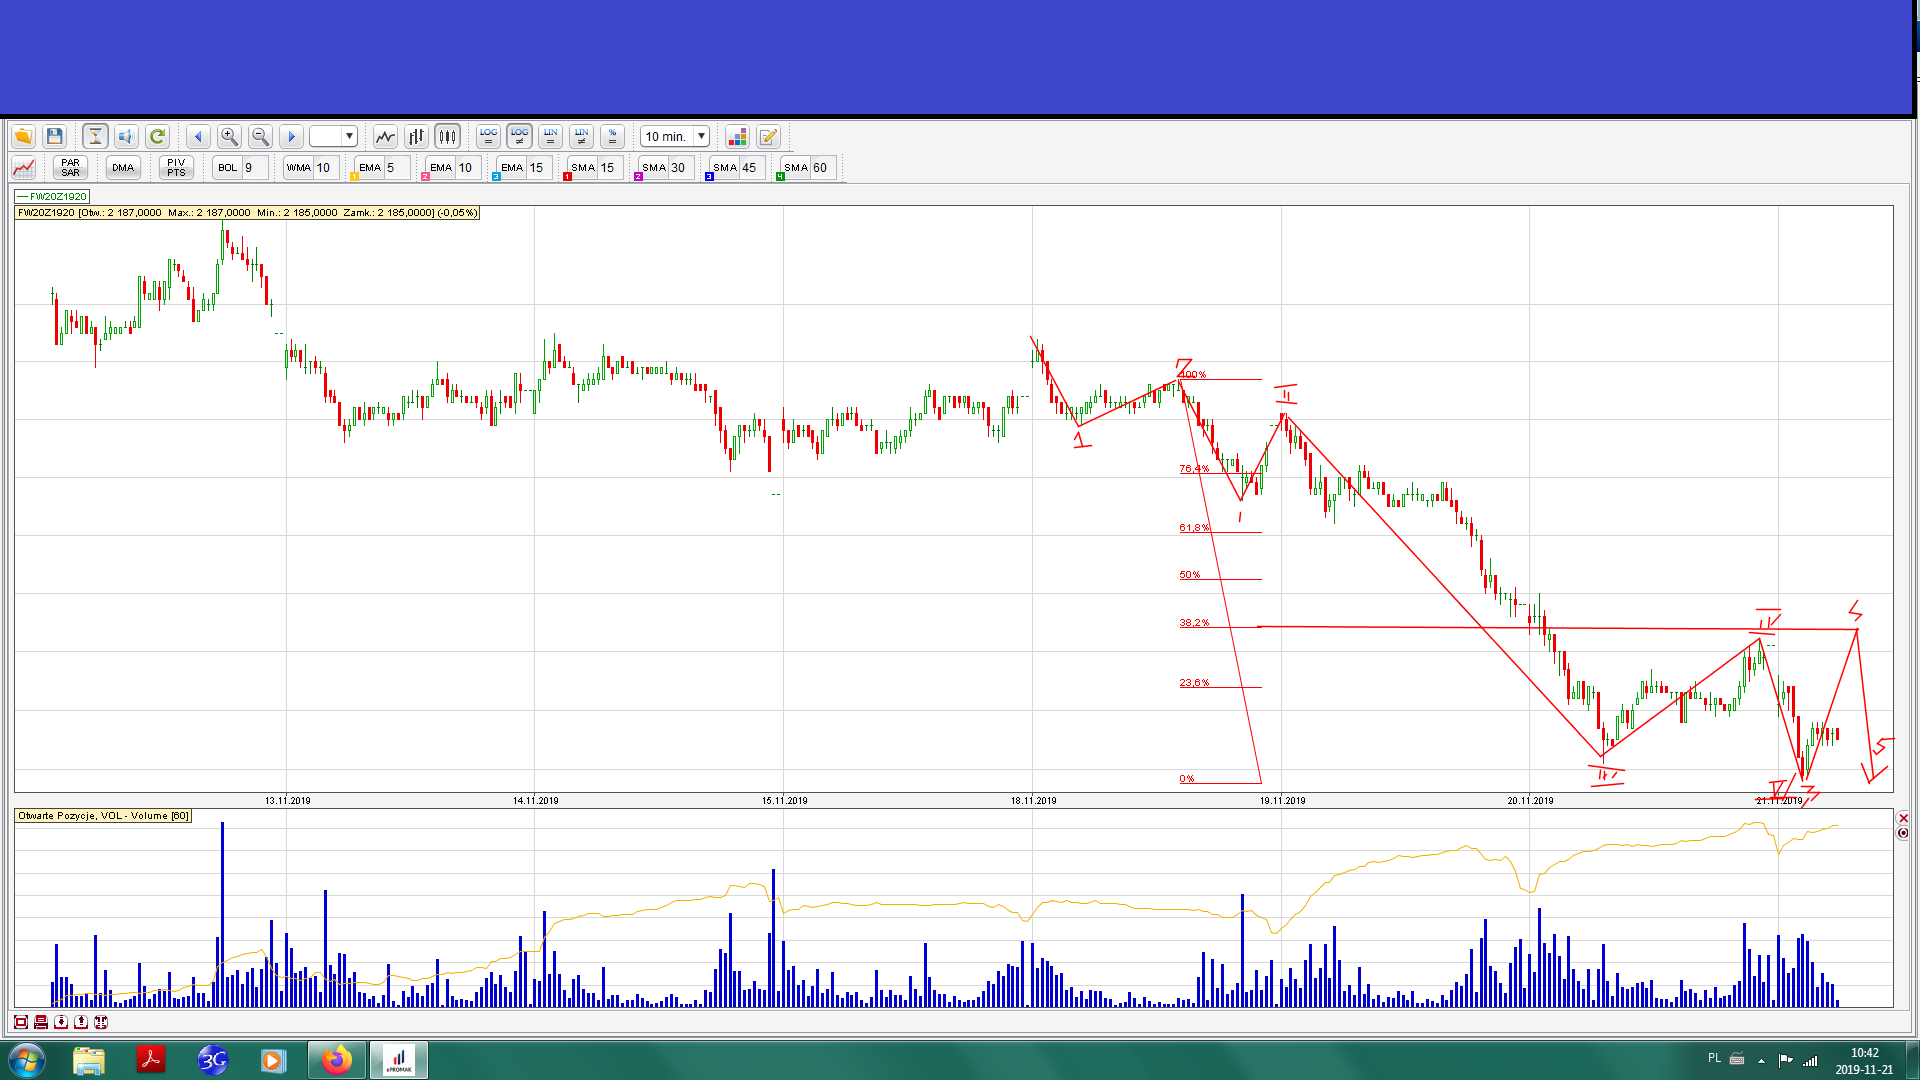Switch to line chart type
This screenshot has height=1080, width=1920.
[385, 136]
